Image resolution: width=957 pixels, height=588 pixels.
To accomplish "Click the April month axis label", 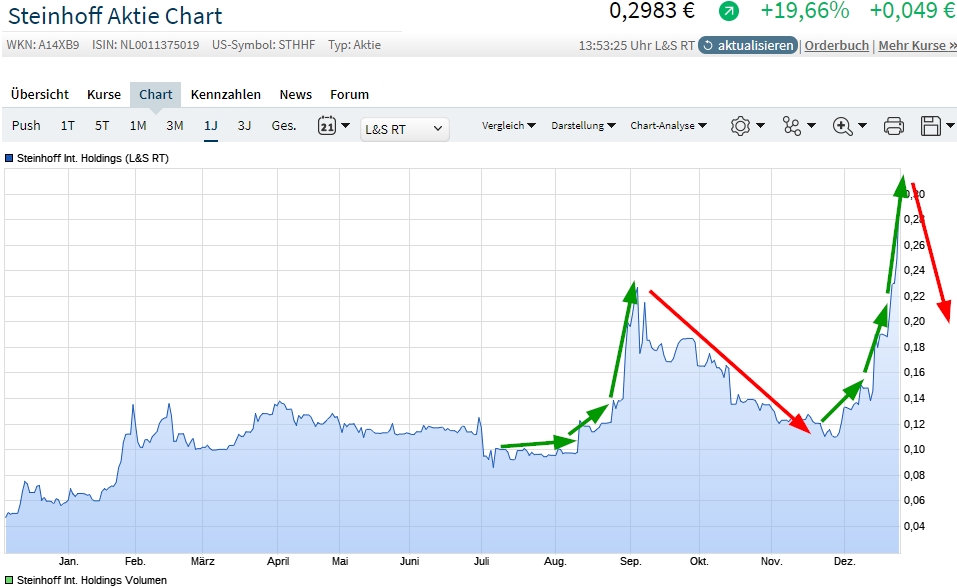I will coord(278,561).
